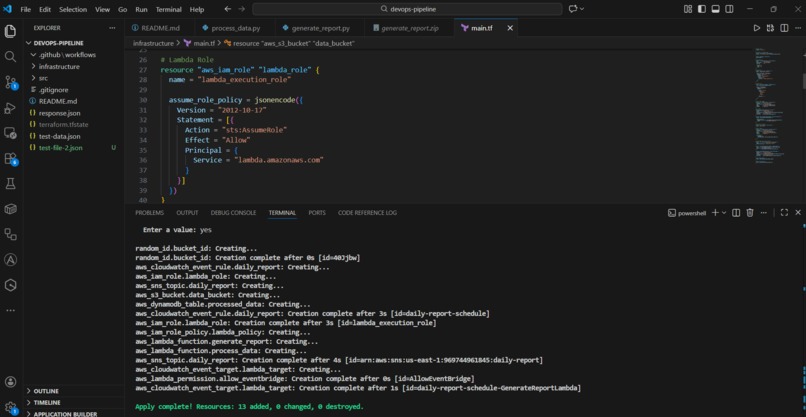Maximize the terminal panel size
The height and width of the screenshot is (417, 806).
[784, 212]
